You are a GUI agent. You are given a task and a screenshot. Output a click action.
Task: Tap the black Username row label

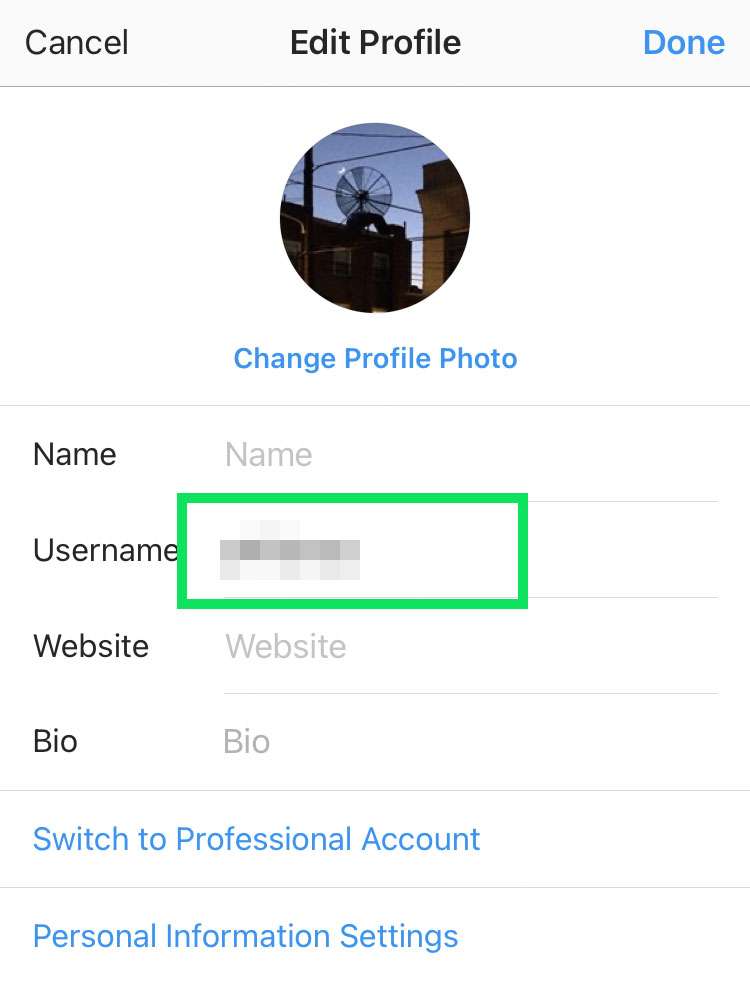tap(104, 551)
